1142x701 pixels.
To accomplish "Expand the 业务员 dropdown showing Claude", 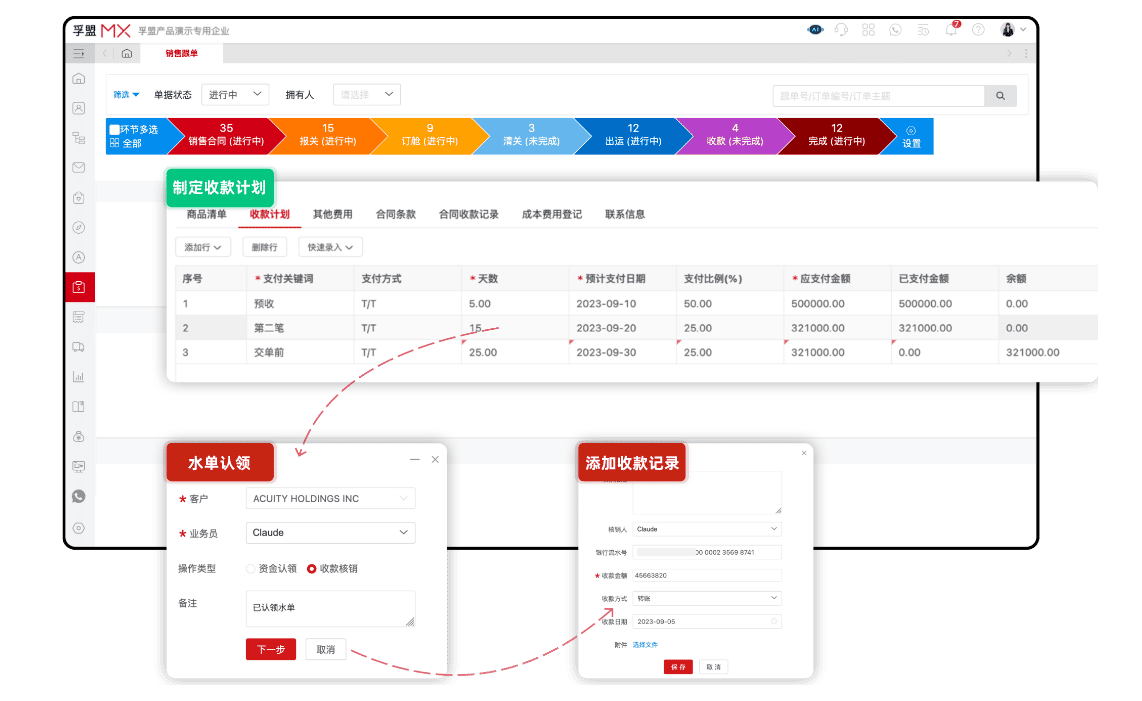I will coord(330,533).
